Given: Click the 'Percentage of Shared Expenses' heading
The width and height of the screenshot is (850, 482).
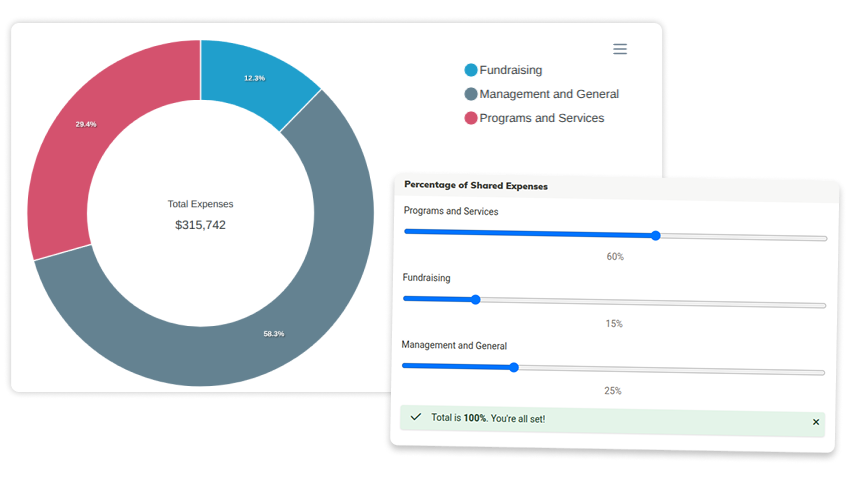Looking at the screenshot, I should pos(476,185).
